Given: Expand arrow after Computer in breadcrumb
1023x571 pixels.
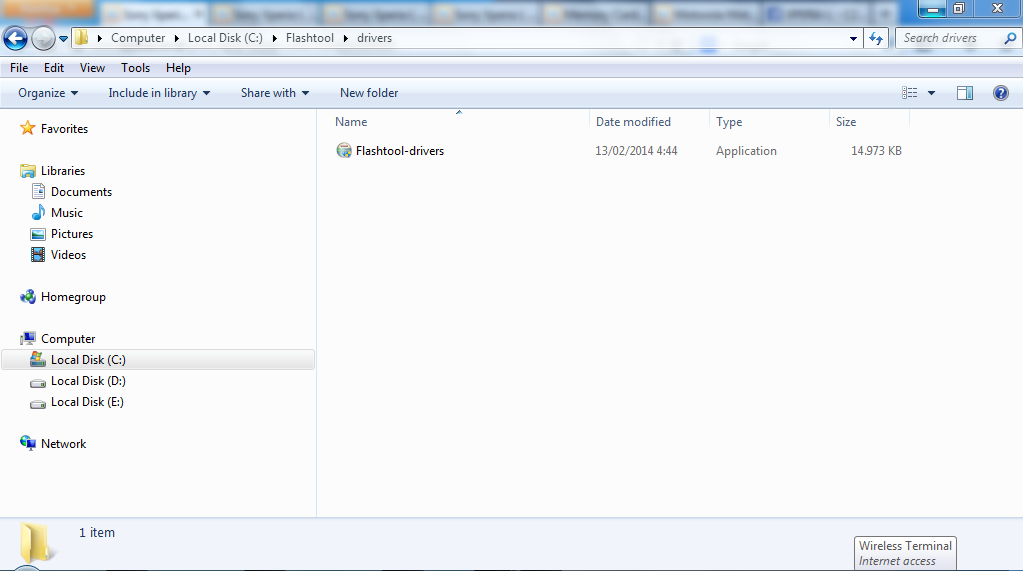Looking at the screenshot, I should pos(177,39).
